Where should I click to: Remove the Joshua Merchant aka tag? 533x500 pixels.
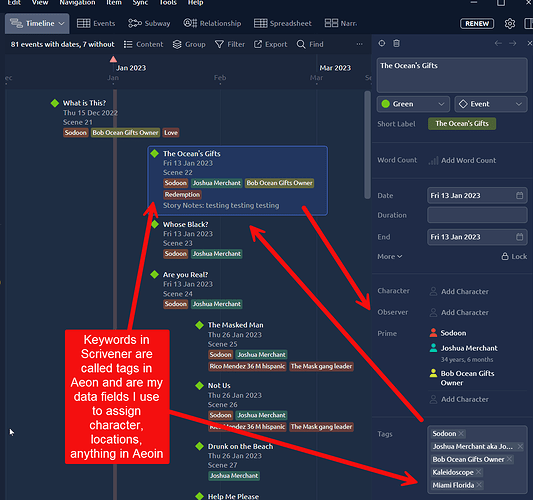click(x=520, y=446)
